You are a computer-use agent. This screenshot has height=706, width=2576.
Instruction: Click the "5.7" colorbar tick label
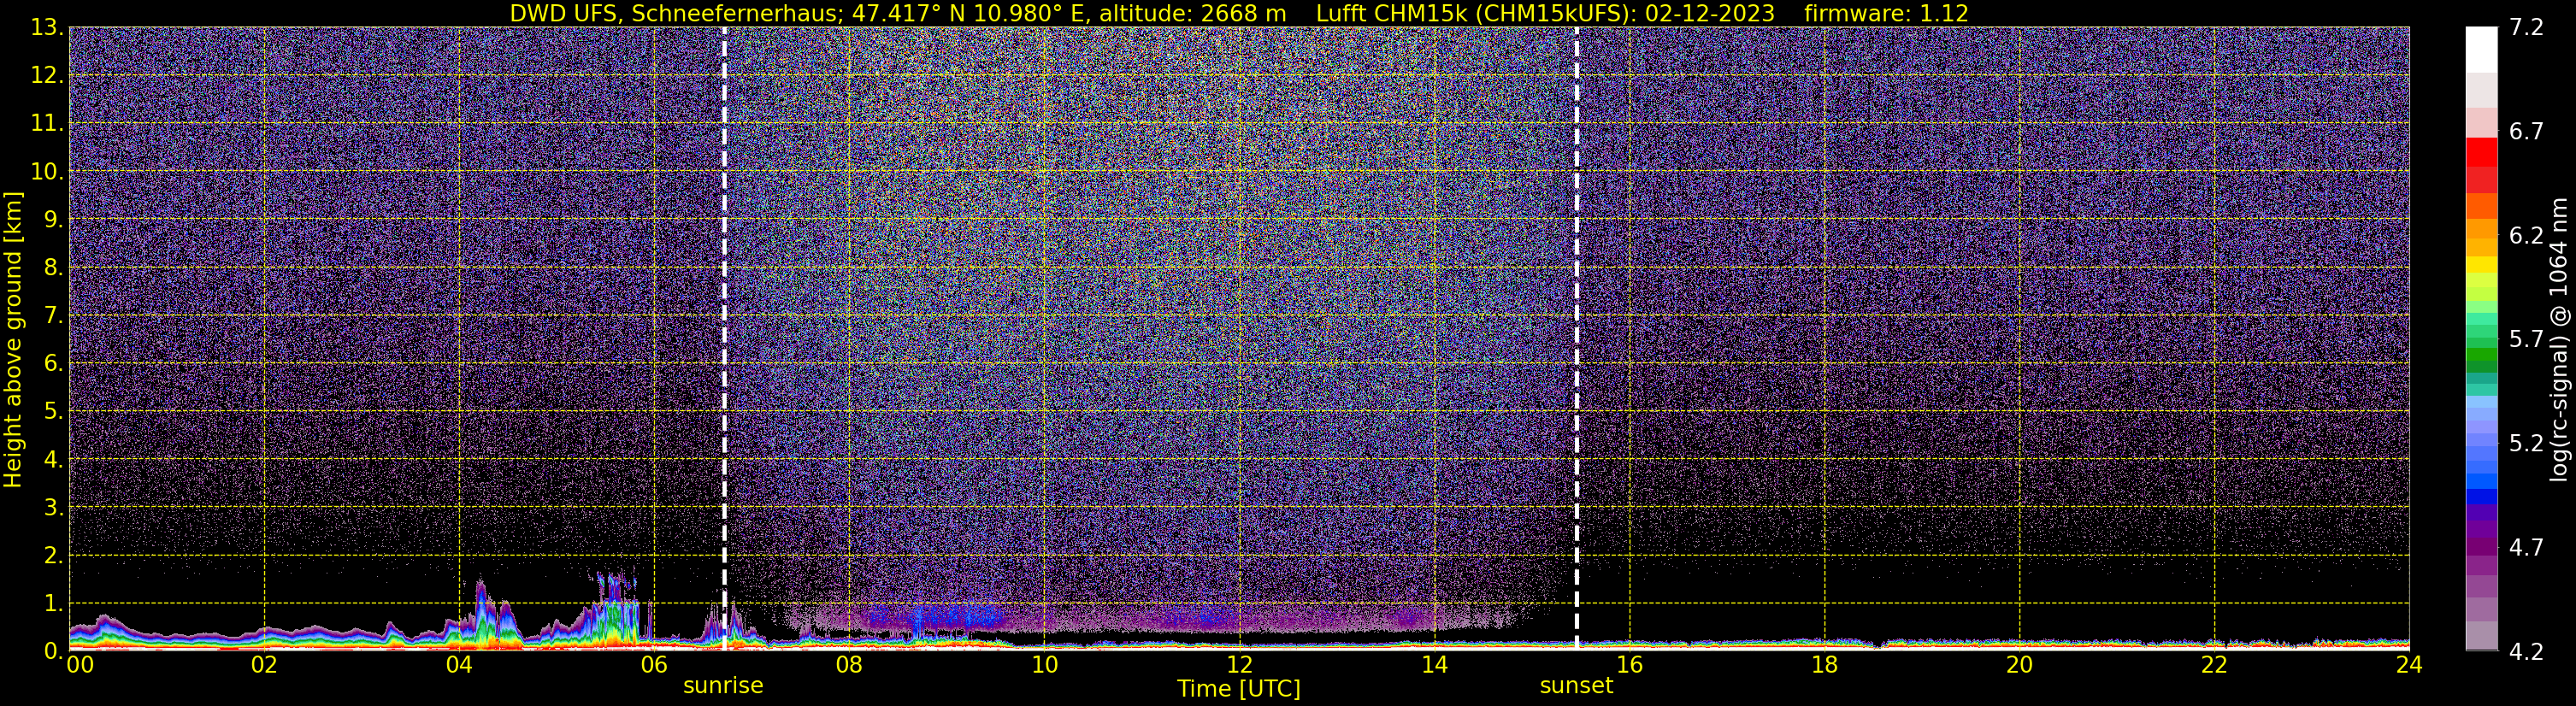2526,340
